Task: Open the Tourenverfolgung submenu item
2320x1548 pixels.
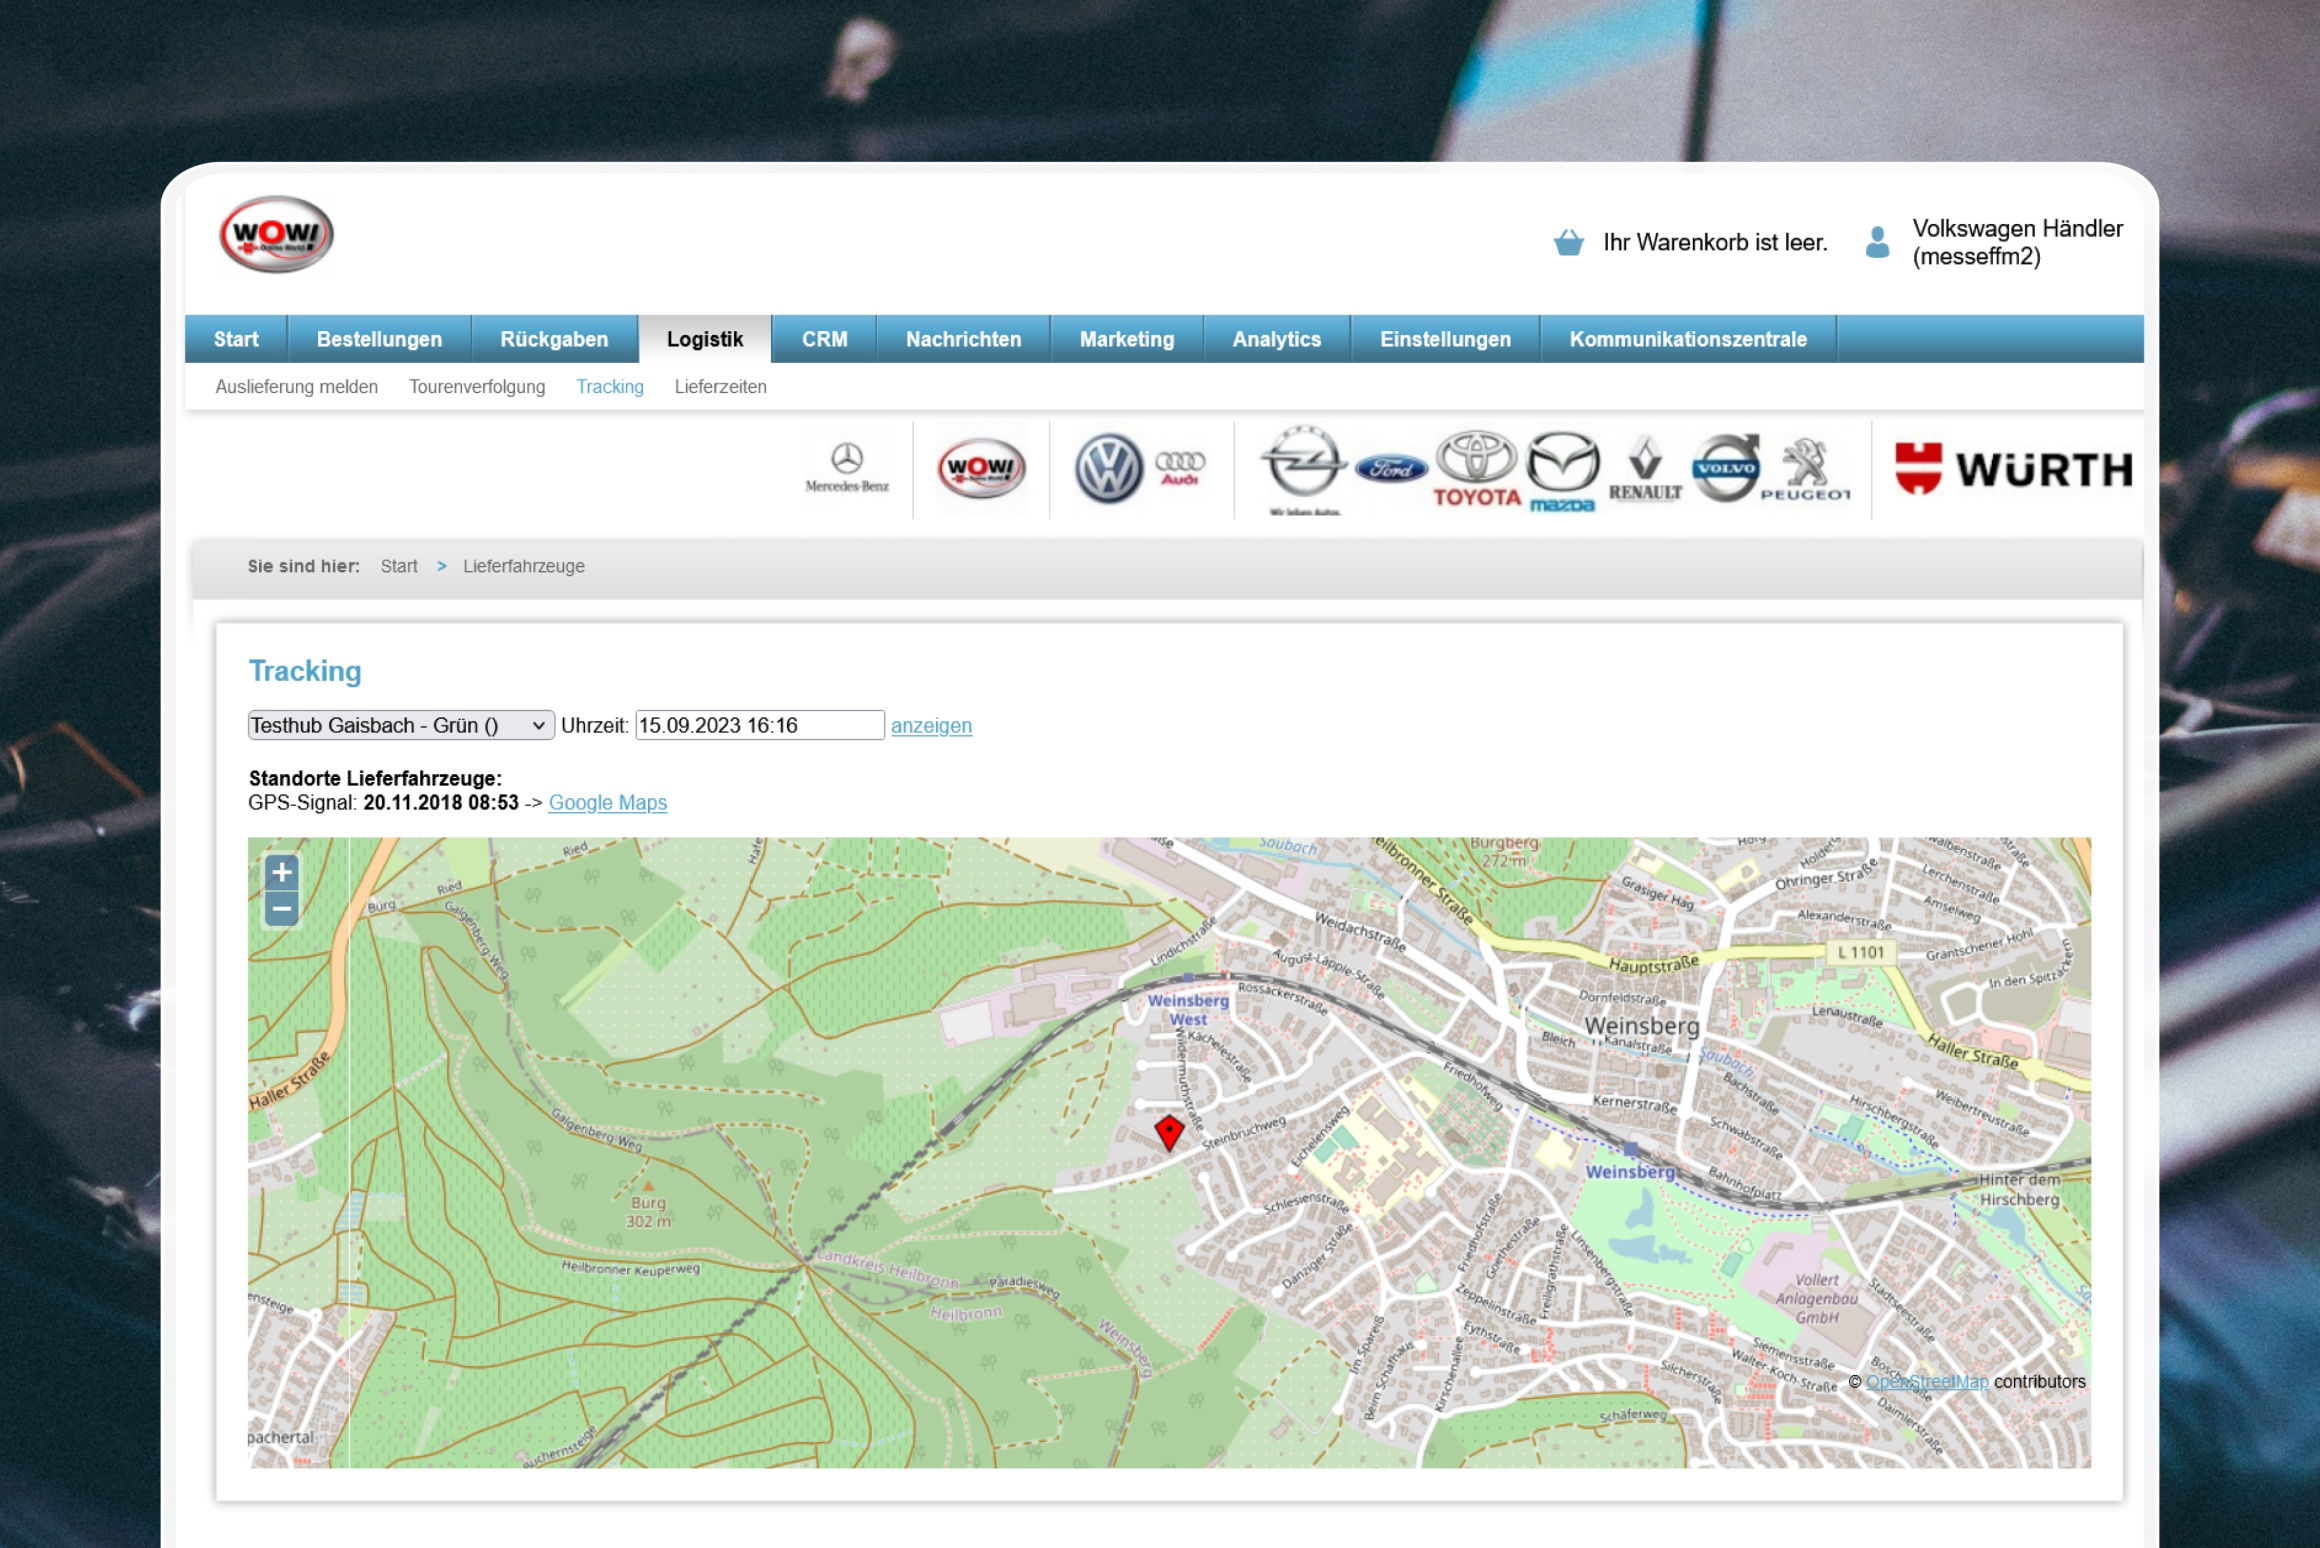Action: 477,387
